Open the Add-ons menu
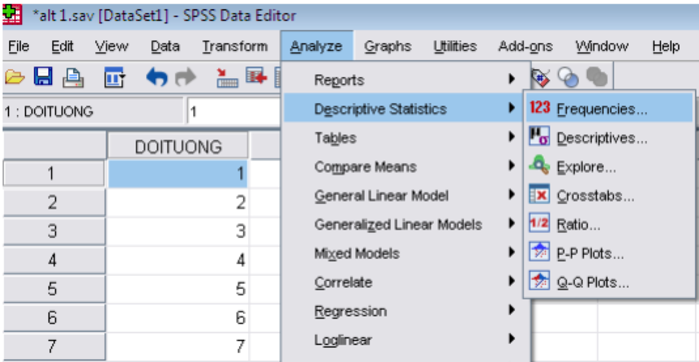The height and width of the screenshot is (362, 699). click(526, 46)
